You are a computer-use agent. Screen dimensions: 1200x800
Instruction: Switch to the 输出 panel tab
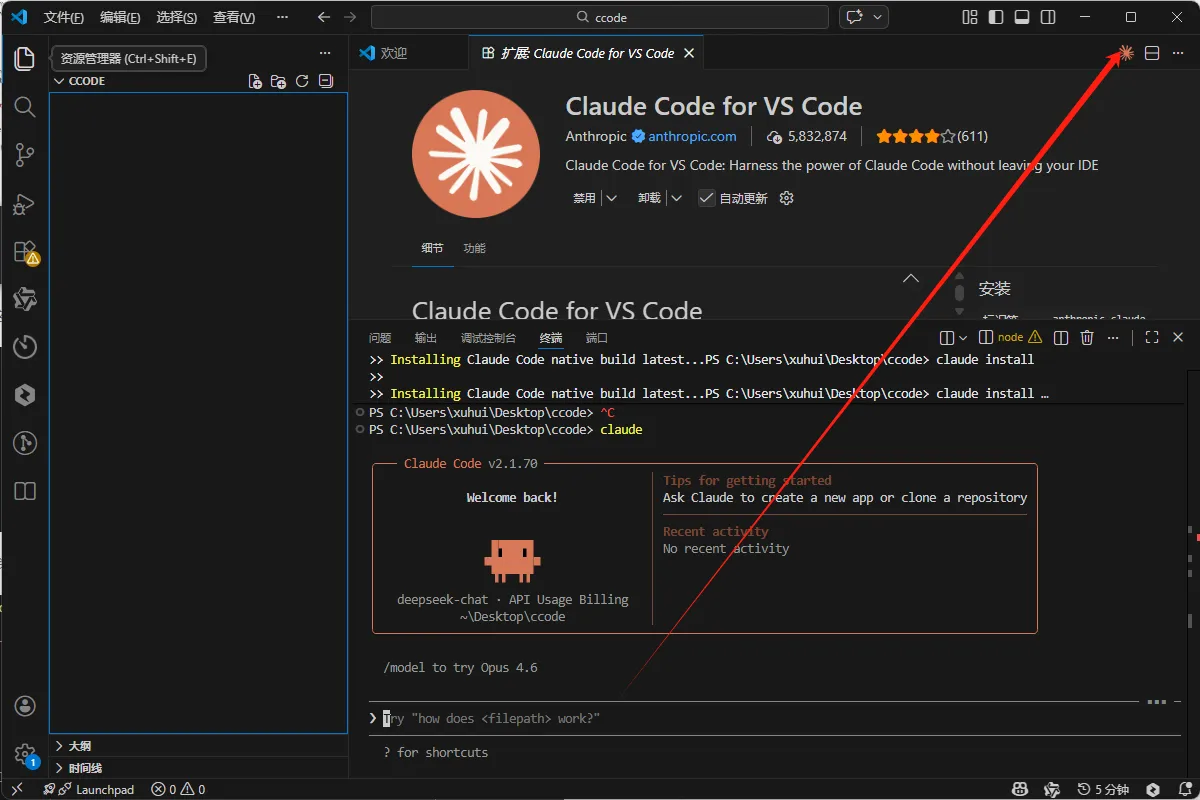pyautogui.click(x=426, y=338)
